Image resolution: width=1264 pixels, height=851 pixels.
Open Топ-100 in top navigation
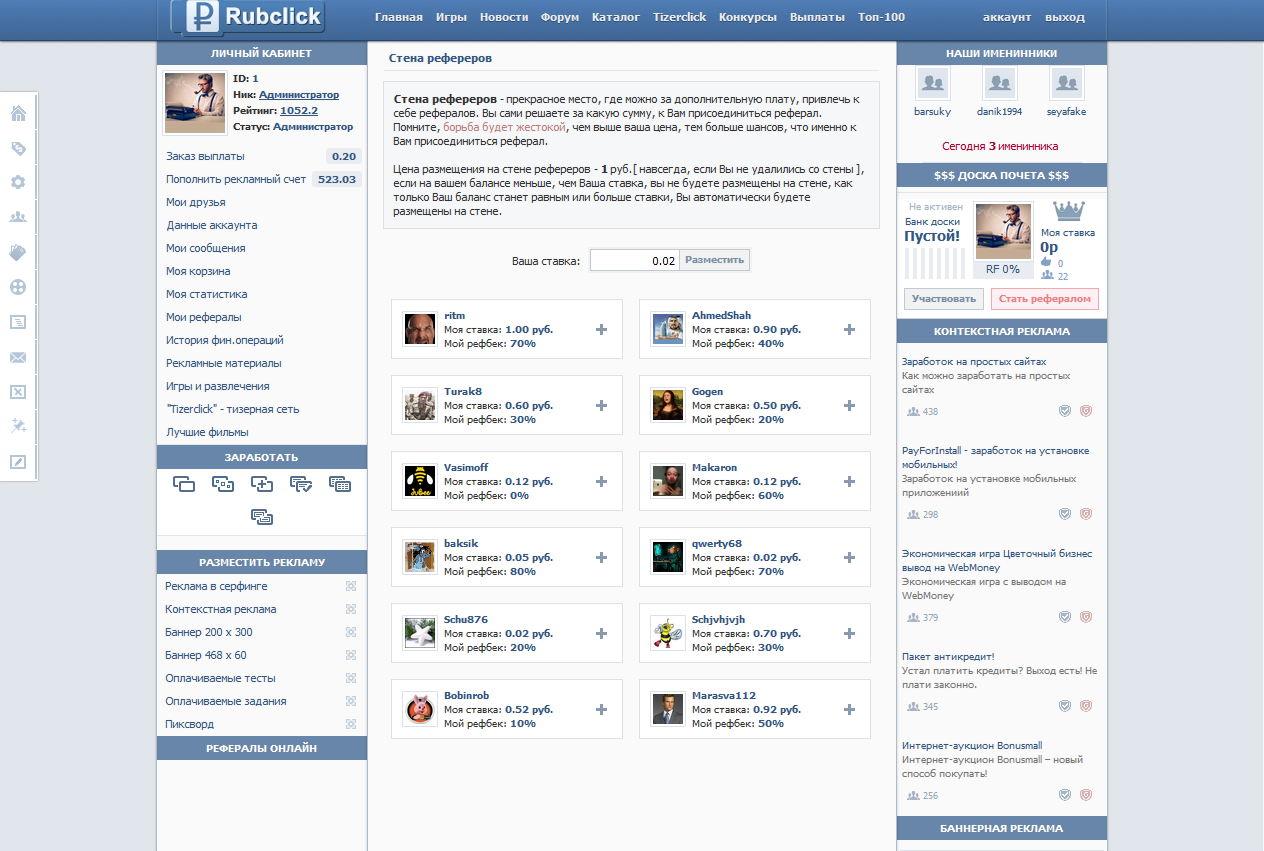[x=881, y=17]
